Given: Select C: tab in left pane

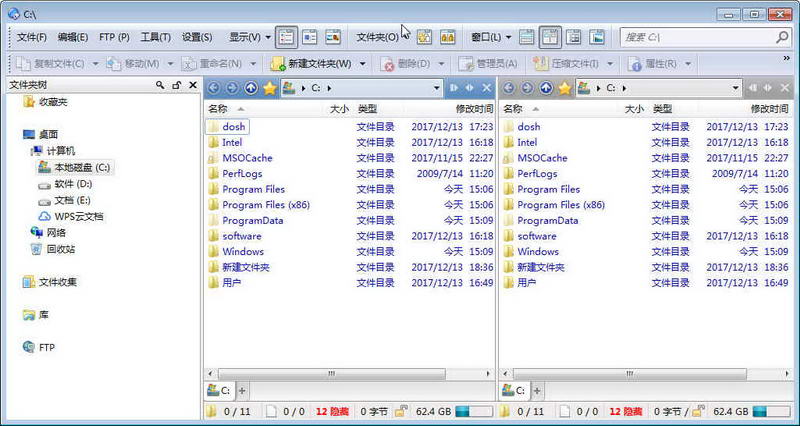Looking at the screenshot, I should 219,391.
